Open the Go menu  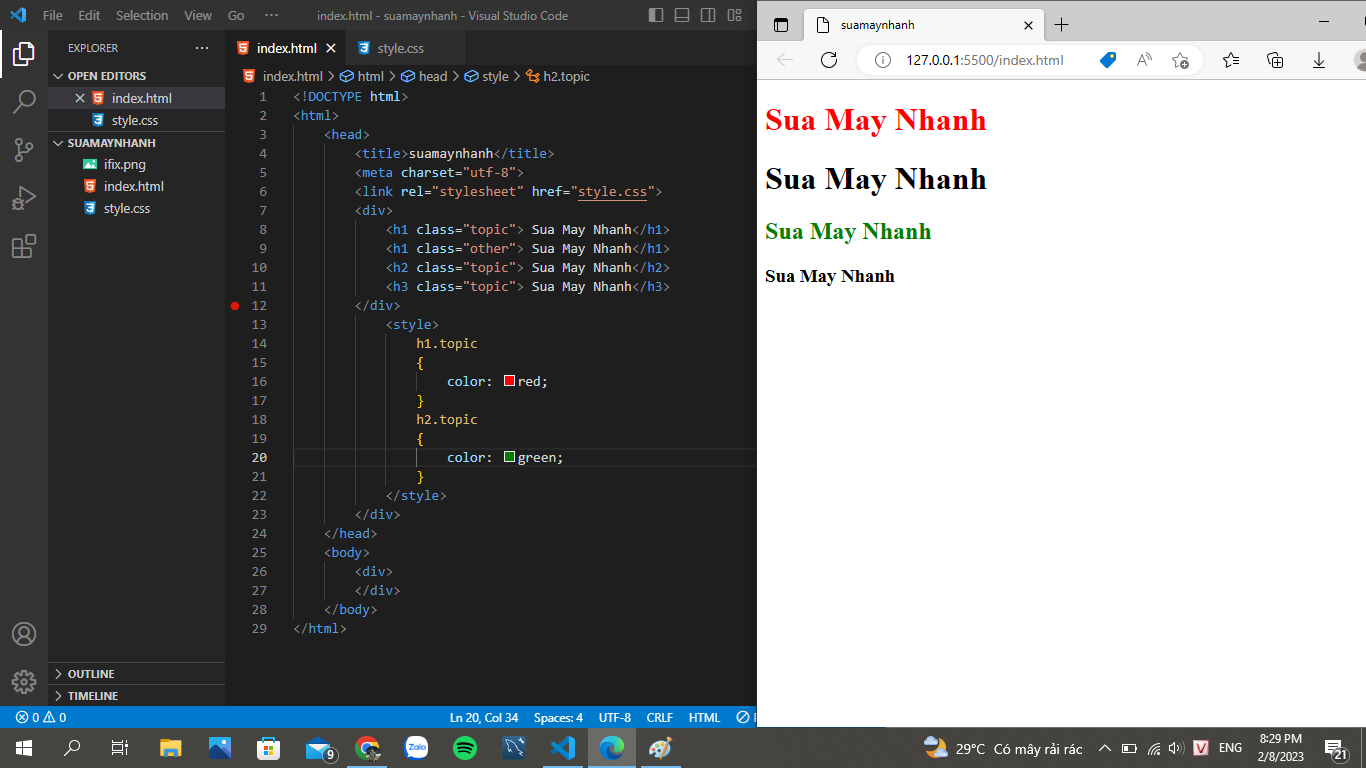click(x=236, y=15)
